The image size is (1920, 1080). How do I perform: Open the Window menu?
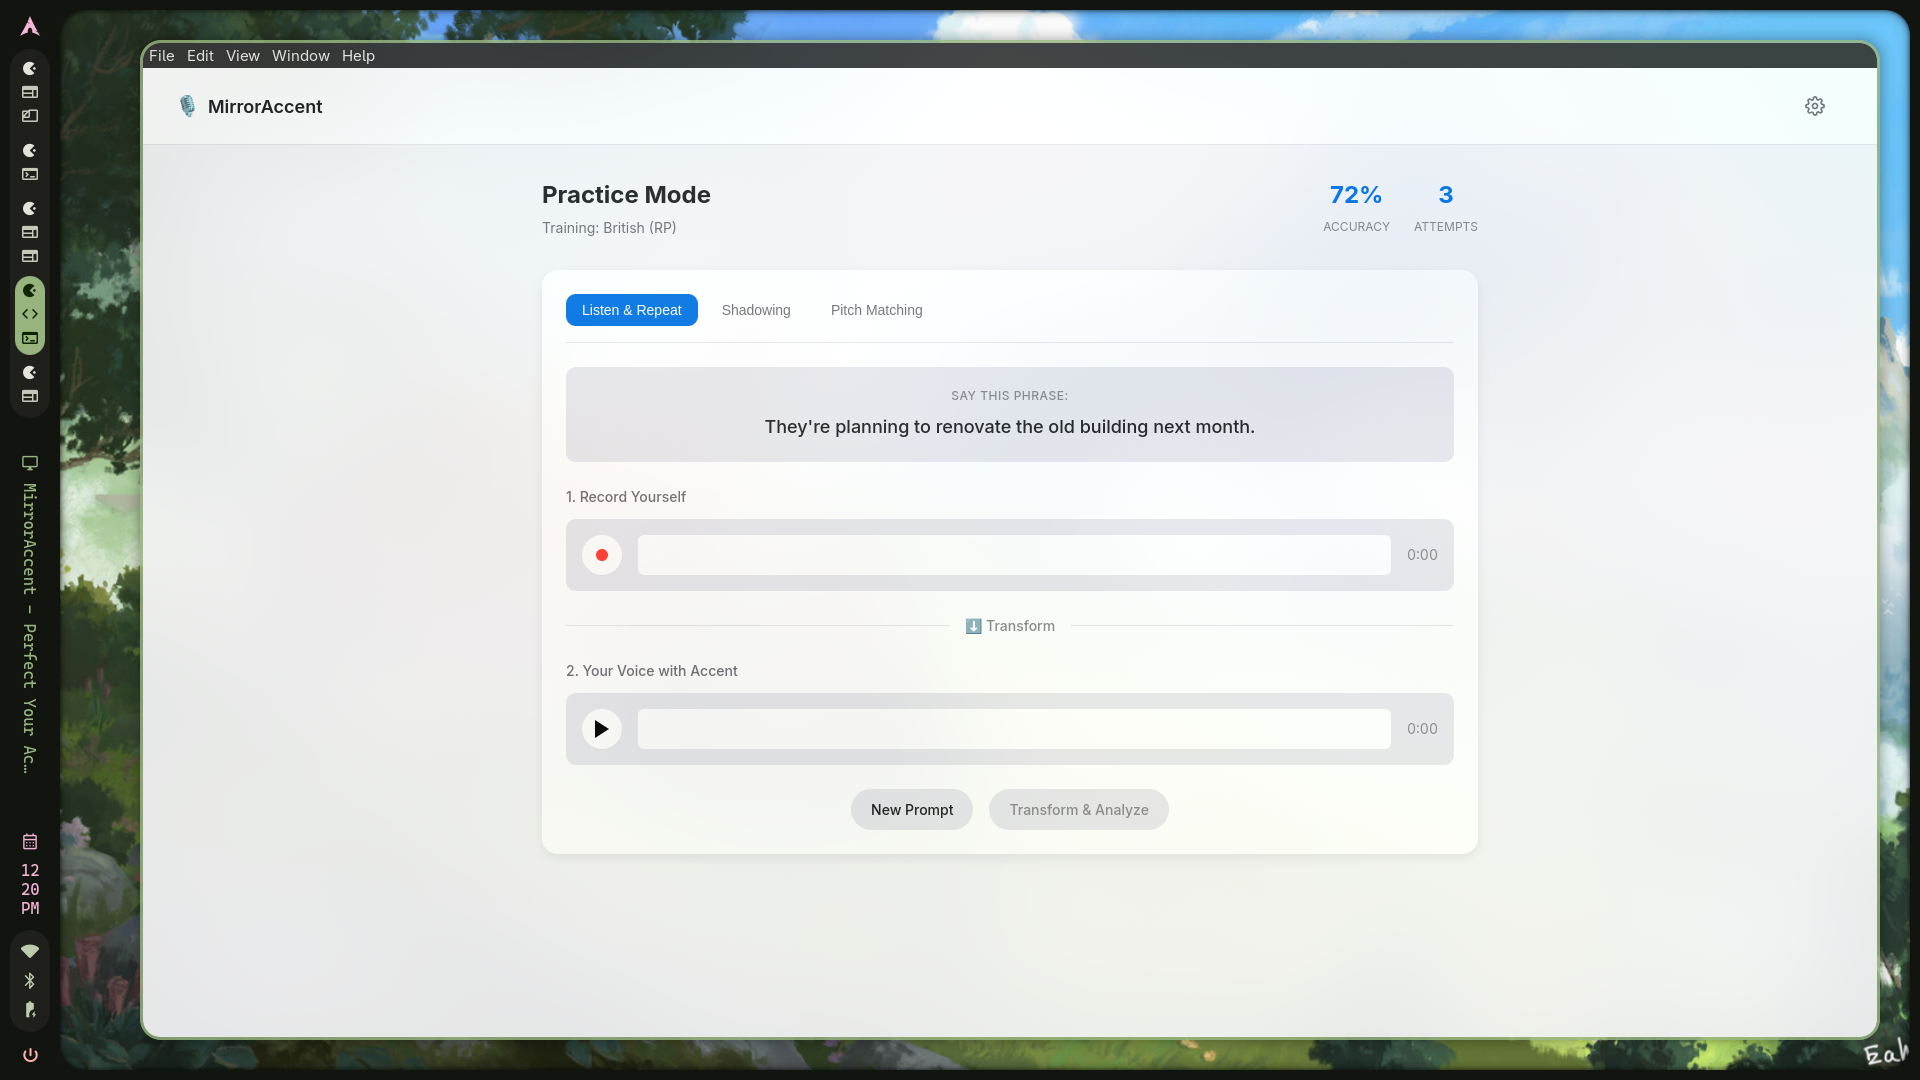coord(300,56)
